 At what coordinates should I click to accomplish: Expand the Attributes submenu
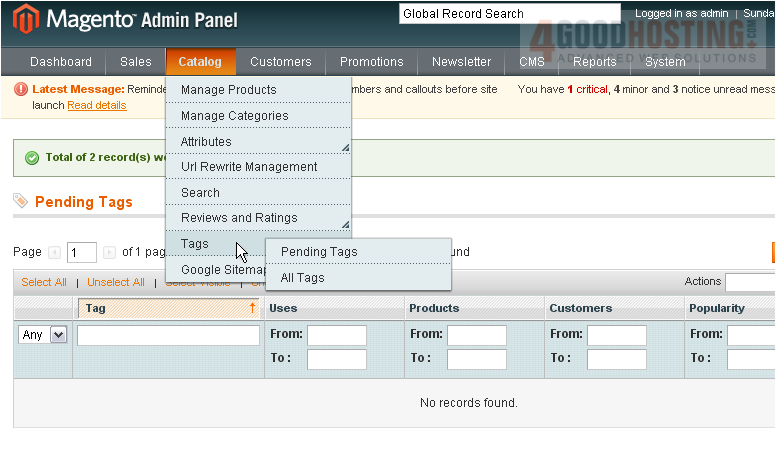coord(345,147)
